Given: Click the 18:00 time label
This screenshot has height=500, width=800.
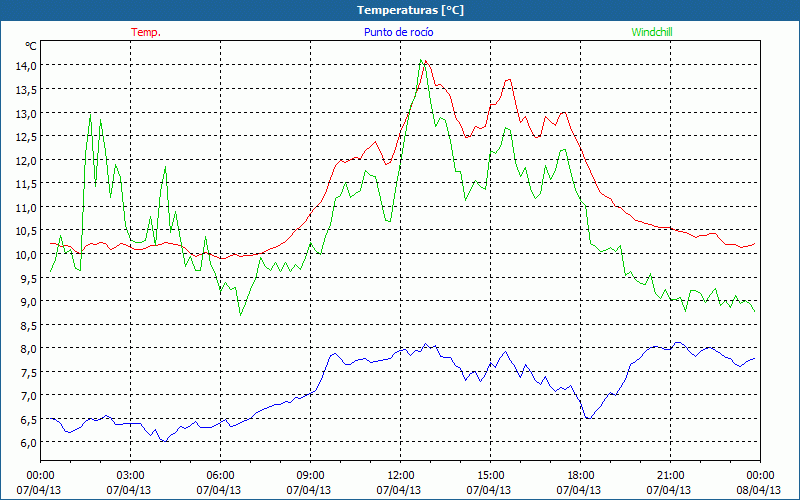Looking at the screenshot, I should (x=581, y=476).
